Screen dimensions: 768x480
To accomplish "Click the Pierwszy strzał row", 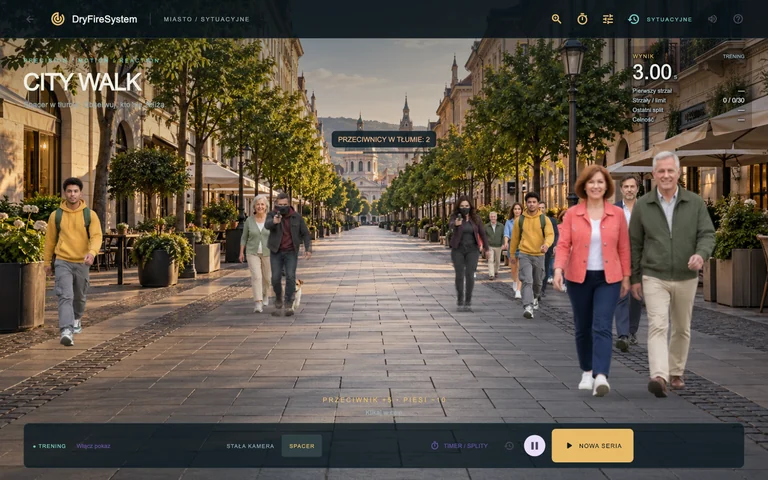I will (x=688, y=91).
